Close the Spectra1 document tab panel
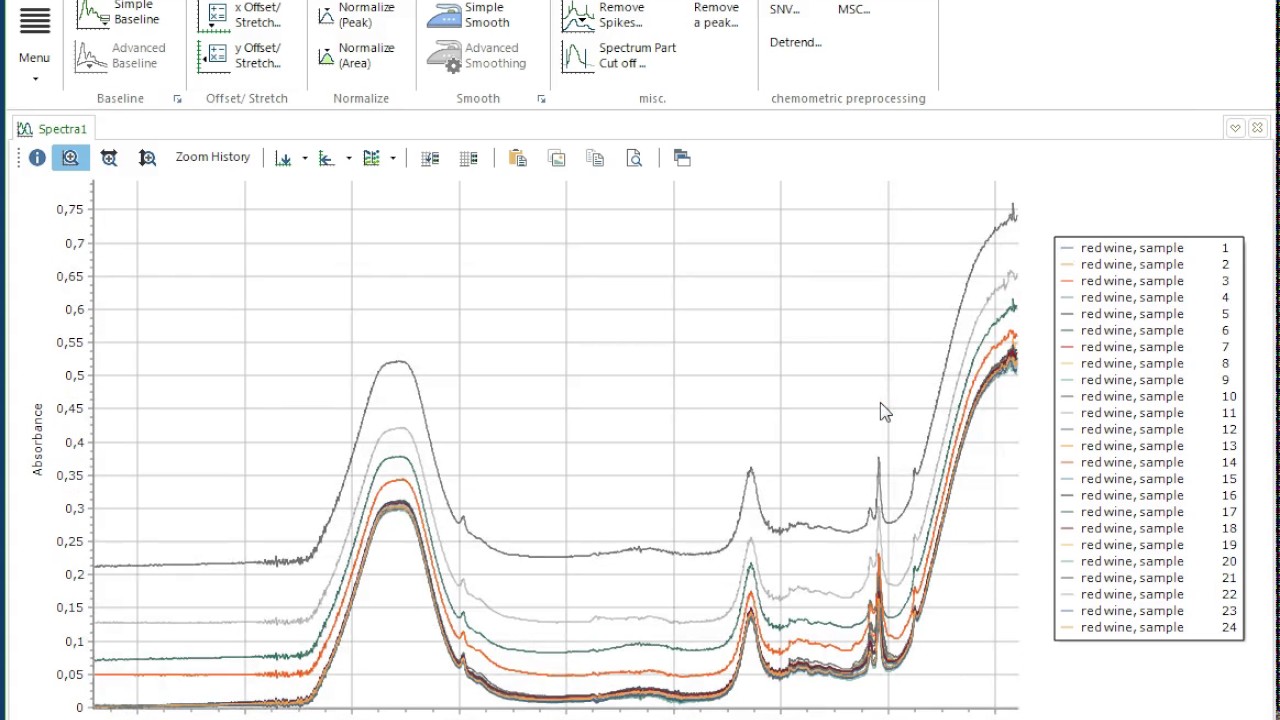Image resolution: width=1280 pixels, height=720 pixels. tap(1257, 128)
